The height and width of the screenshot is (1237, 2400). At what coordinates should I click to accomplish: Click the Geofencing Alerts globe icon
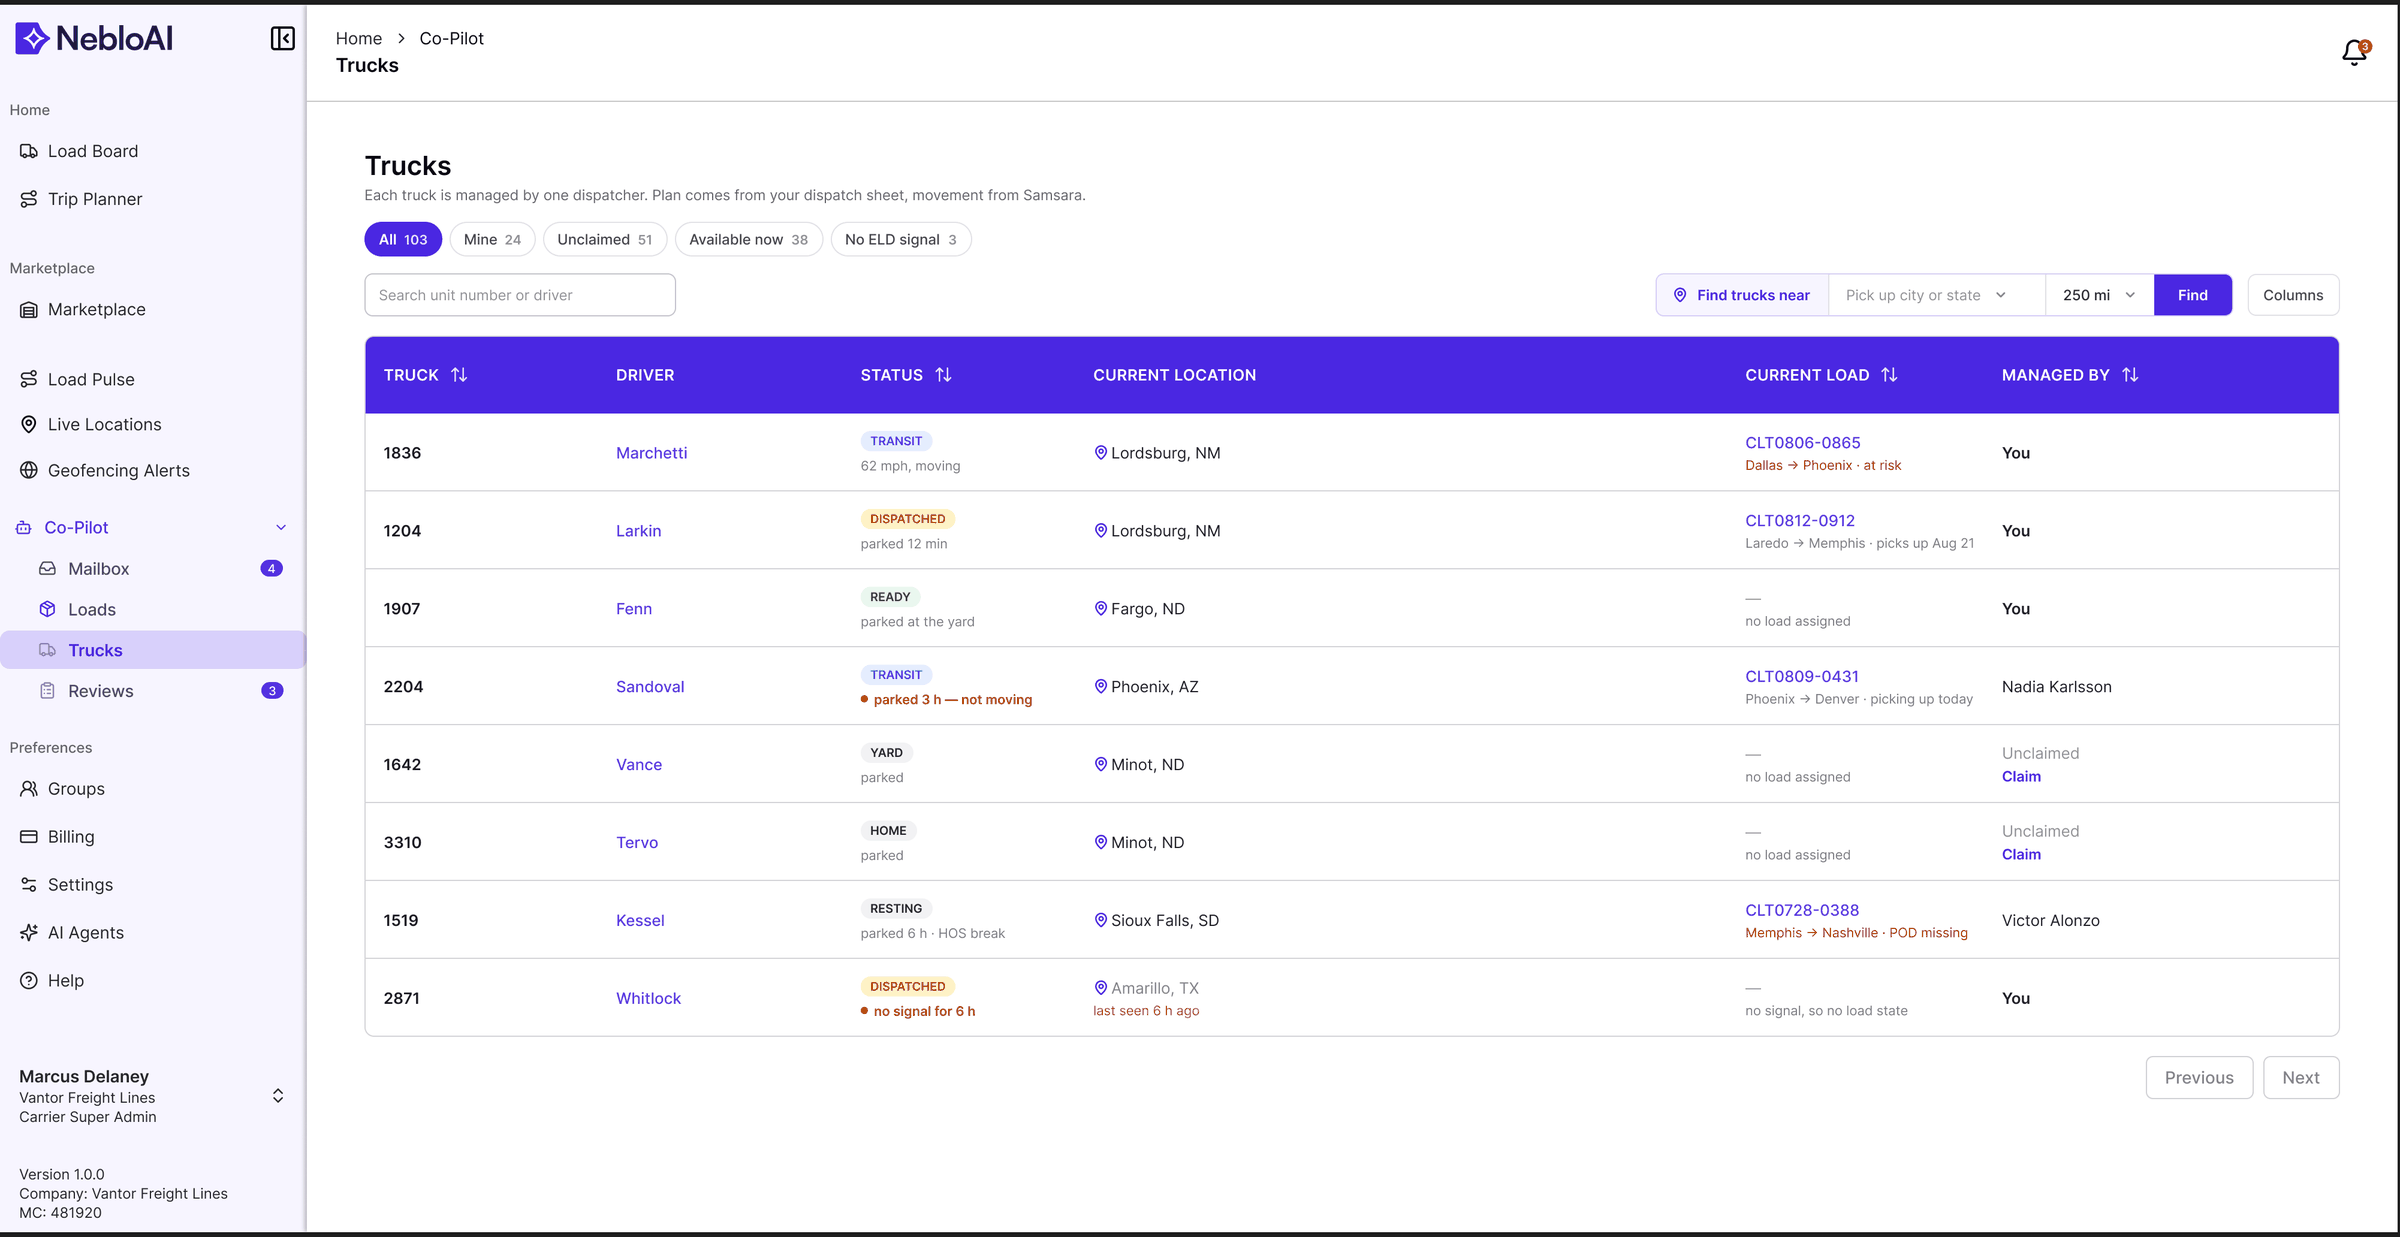(29, 470)
